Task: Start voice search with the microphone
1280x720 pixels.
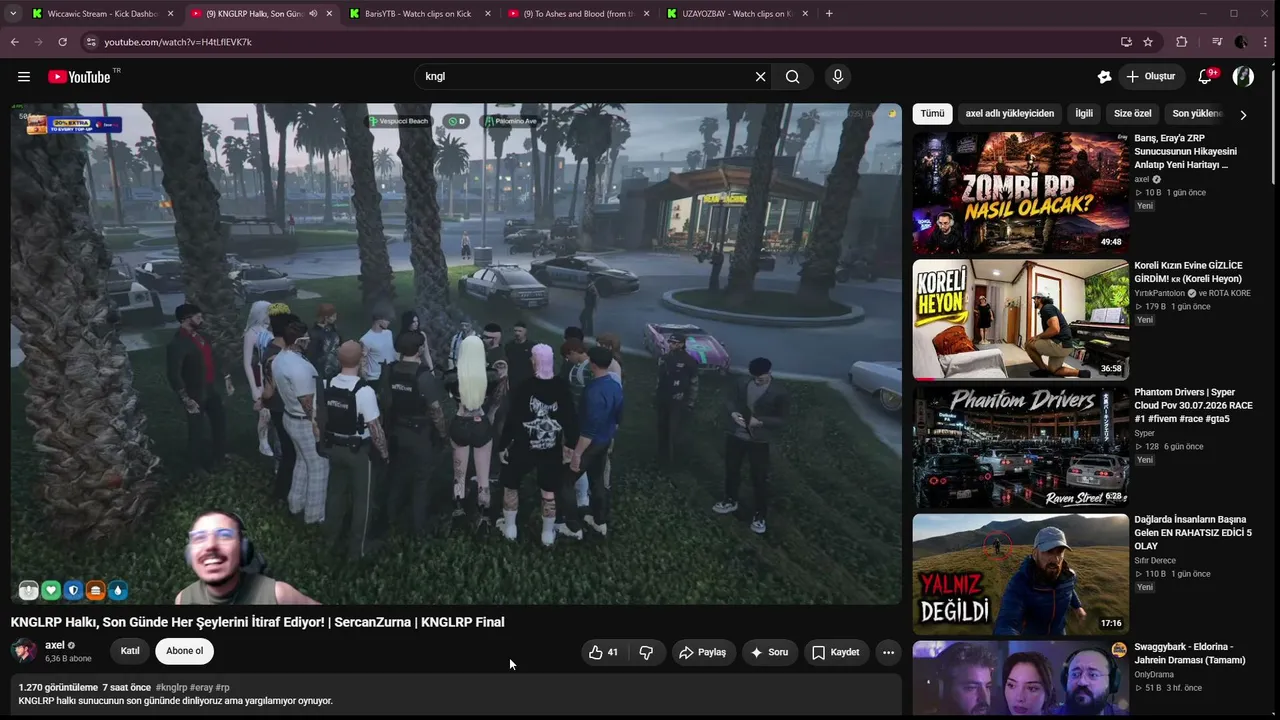Action: tap(838, 77)
